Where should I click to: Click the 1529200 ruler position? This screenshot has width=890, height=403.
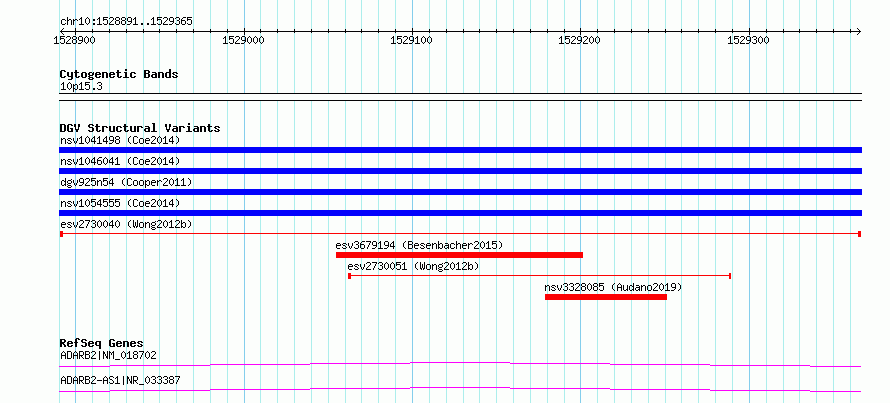(x=581, y=40)
